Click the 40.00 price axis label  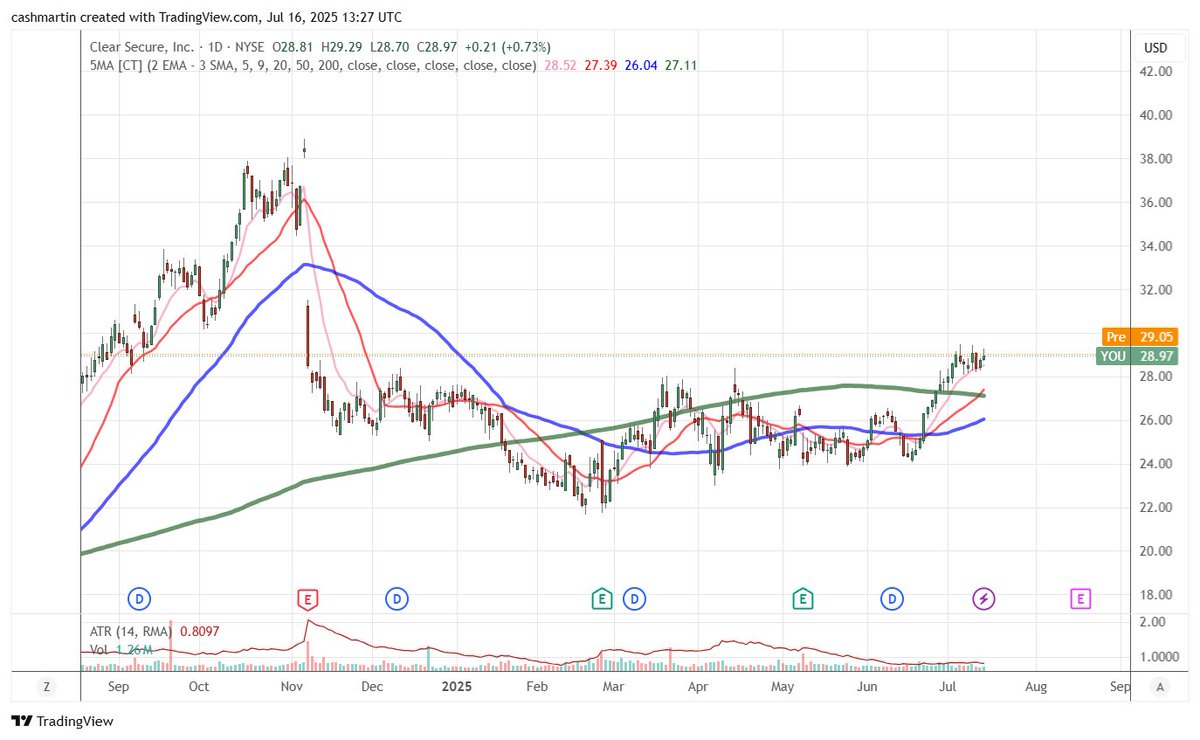pos(1158,115)
